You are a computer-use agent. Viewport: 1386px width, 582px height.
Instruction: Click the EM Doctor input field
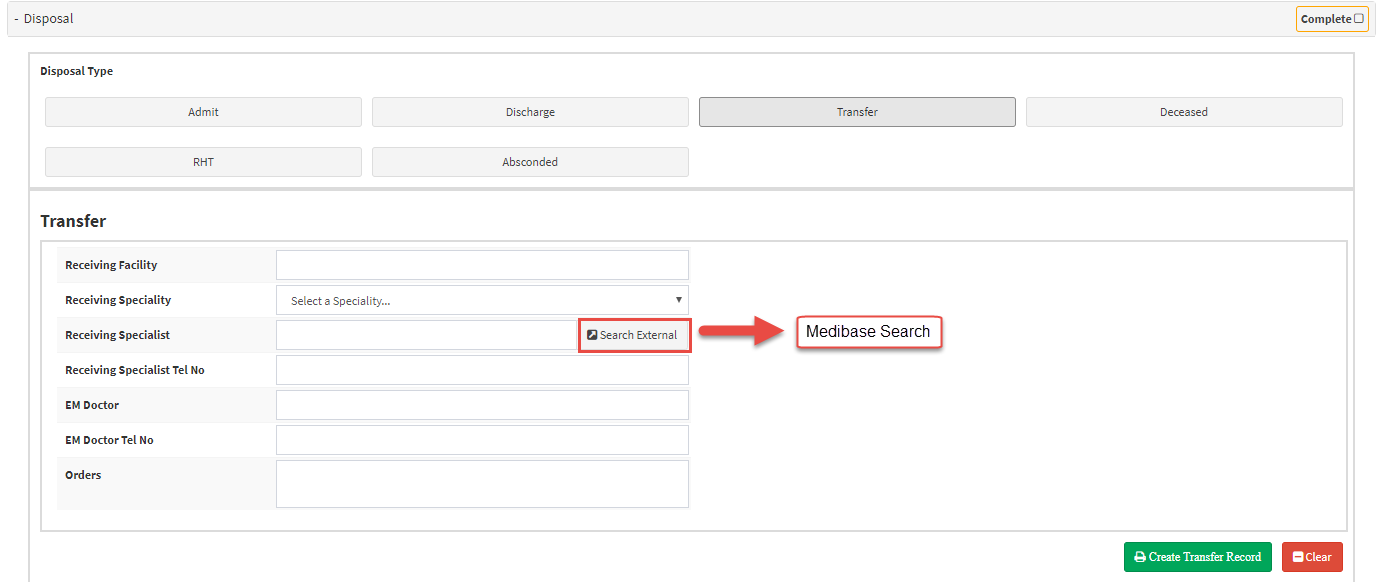[x=482, y=405]
